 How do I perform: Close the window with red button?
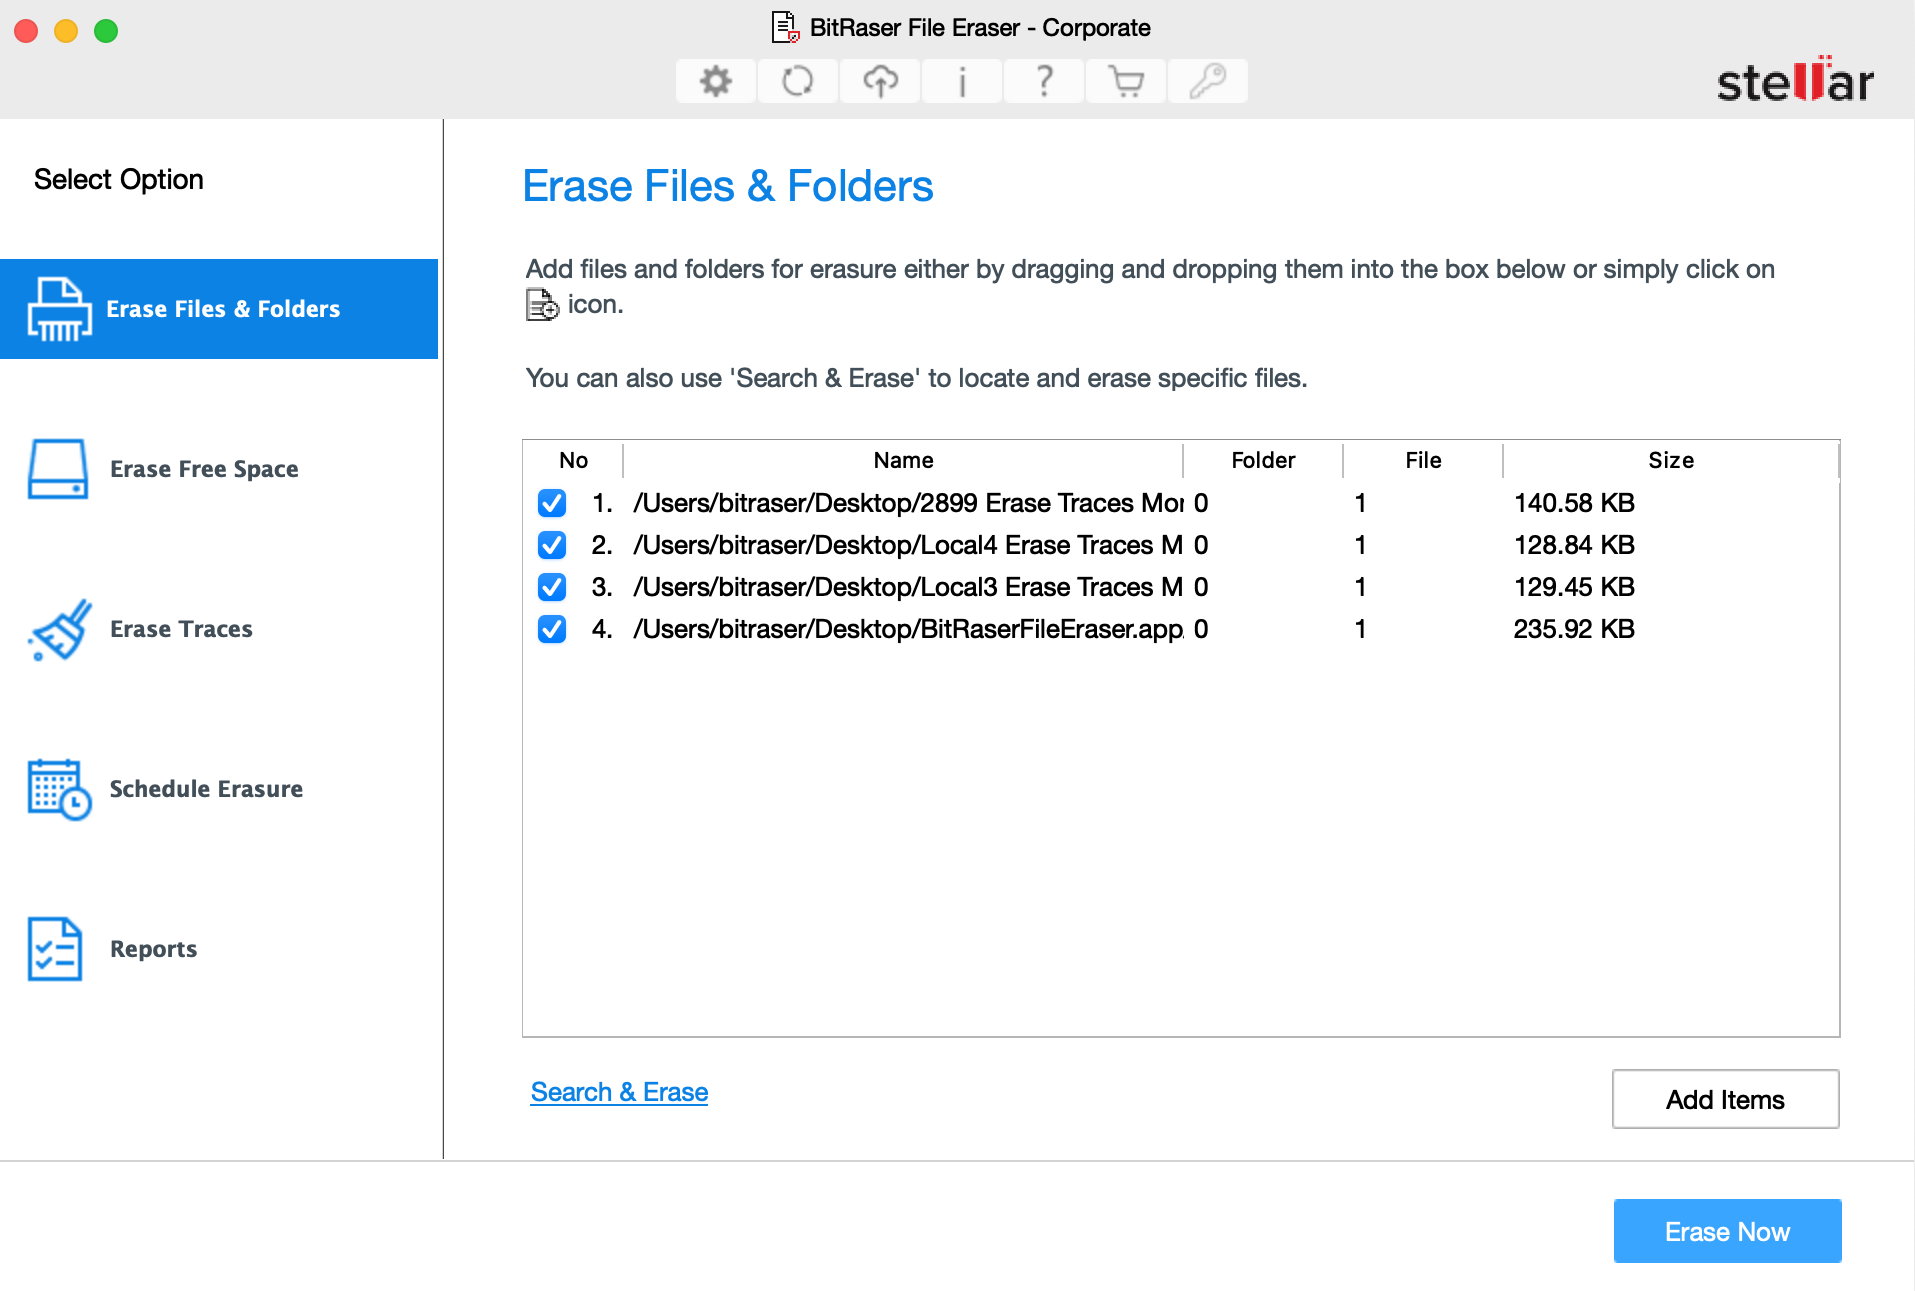coord(26,31)
